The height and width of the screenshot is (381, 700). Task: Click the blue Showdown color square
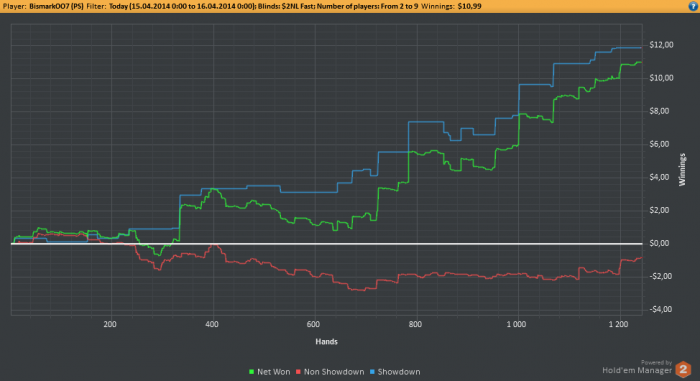pyautogui.click(x=372, y=372)
